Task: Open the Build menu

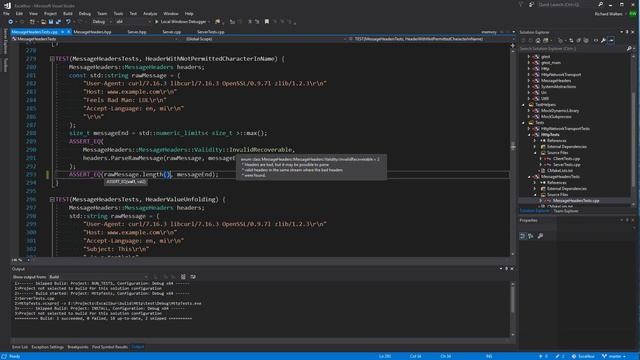Action: 67,13
